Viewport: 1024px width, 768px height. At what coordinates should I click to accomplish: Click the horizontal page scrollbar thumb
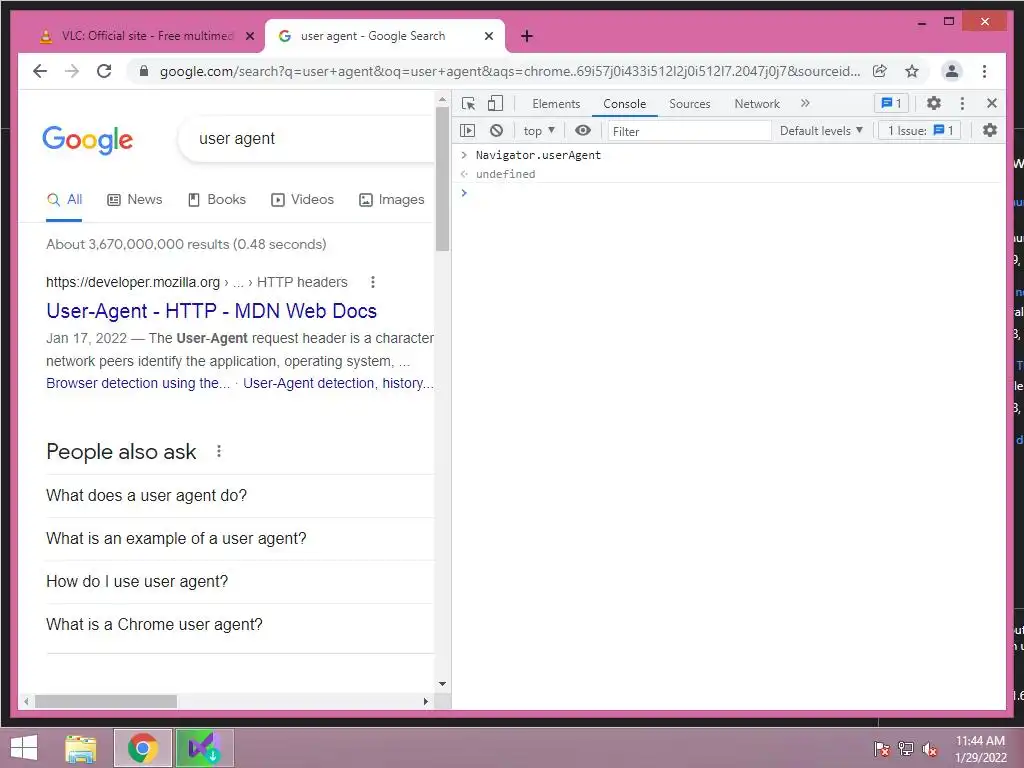(x=106, y=701)
